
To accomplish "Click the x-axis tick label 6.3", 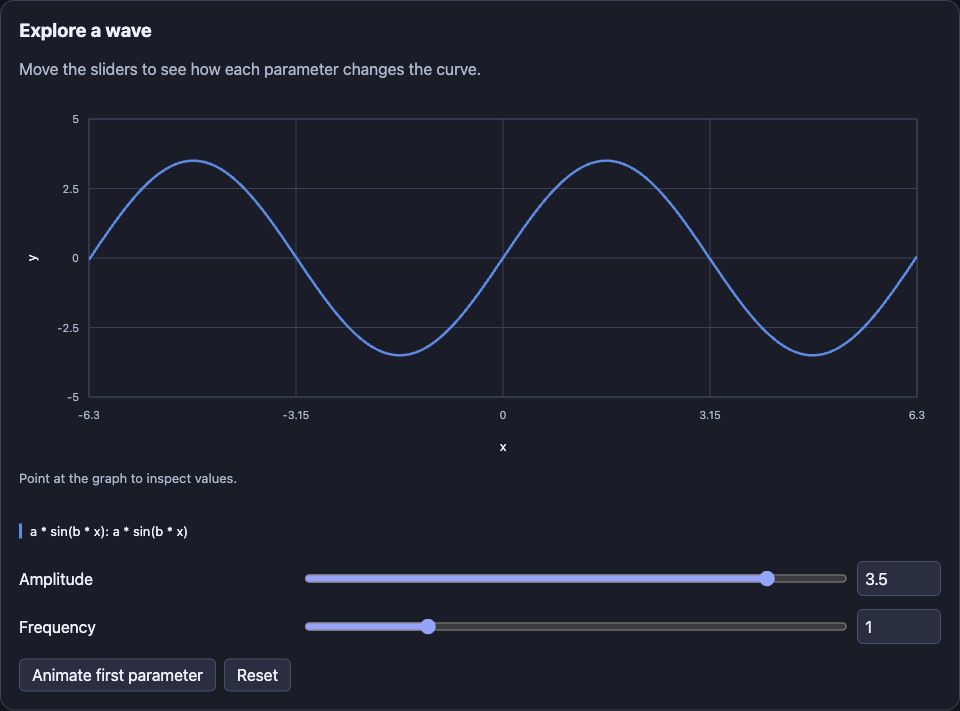I will tap(917, 415).
